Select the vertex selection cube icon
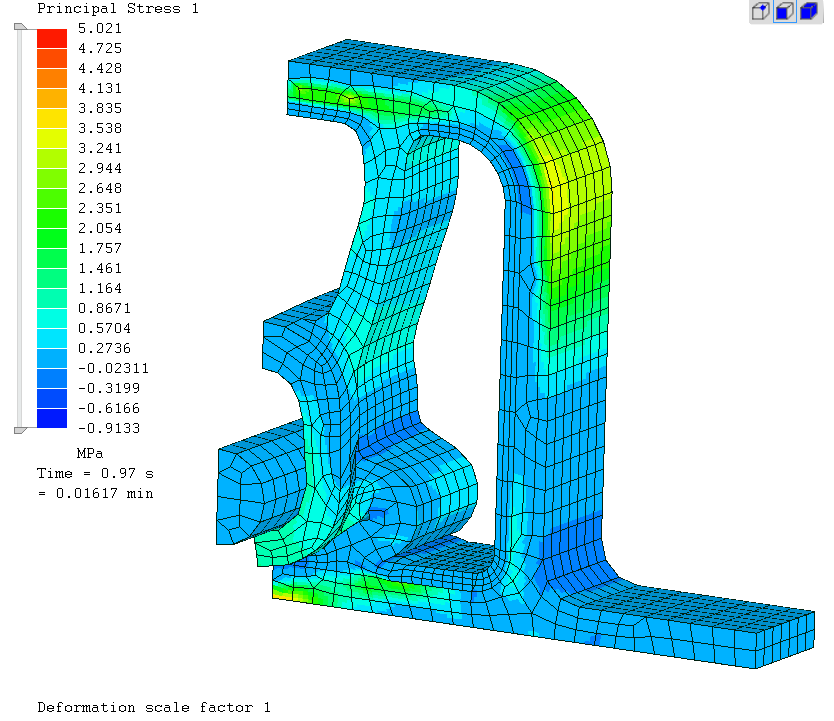 click(x=760, y=11)
